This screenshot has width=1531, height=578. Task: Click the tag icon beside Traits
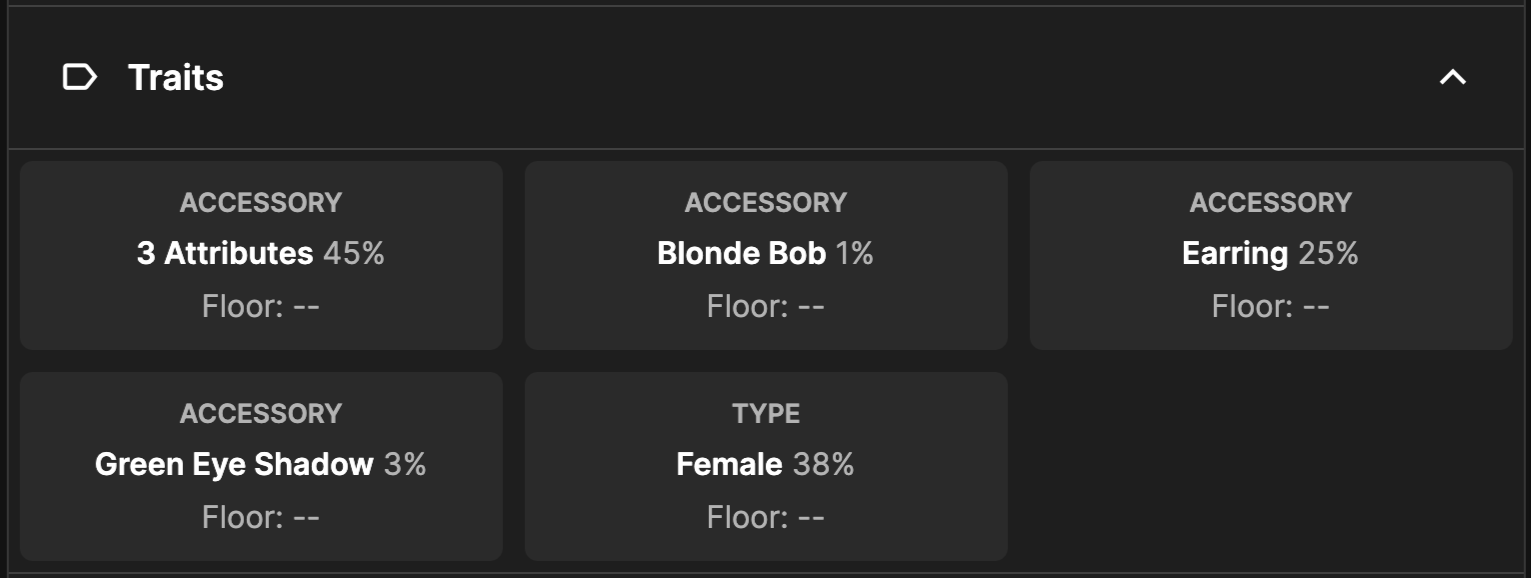[x=79, y=77]
